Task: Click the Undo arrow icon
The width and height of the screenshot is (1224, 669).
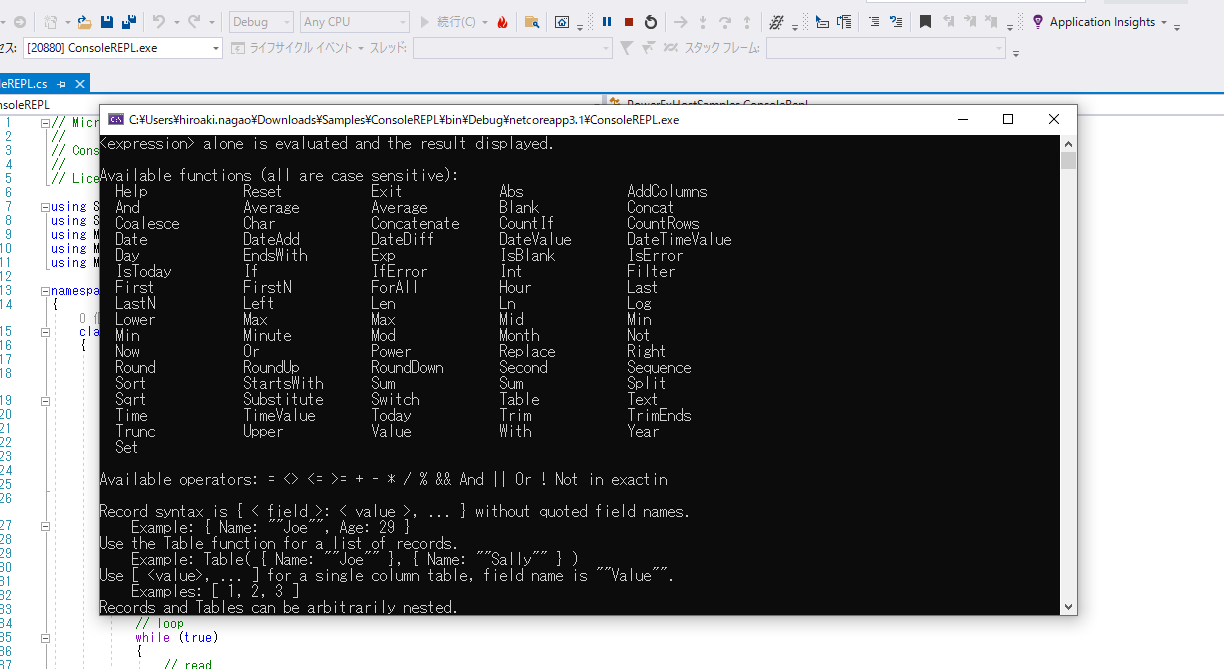Action: coord(159,22)
